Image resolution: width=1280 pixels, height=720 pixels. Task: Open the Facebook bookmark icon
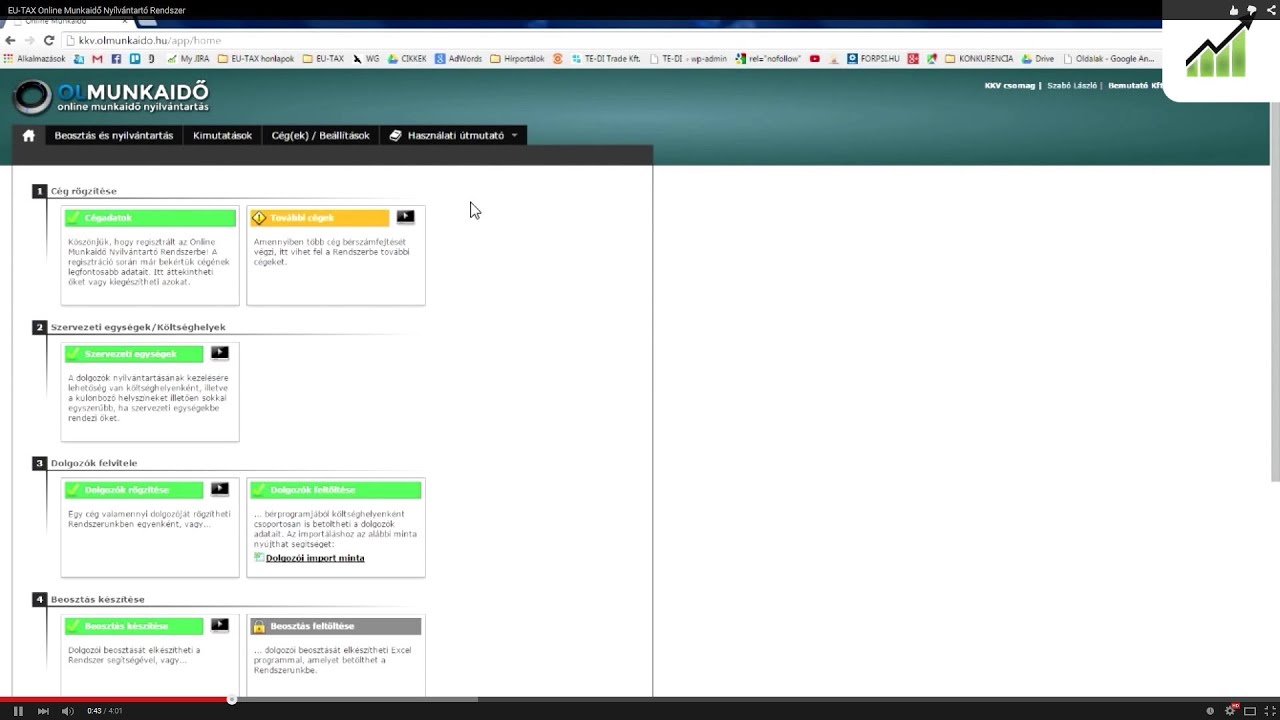pyautogui.click(x=116, y=59)
